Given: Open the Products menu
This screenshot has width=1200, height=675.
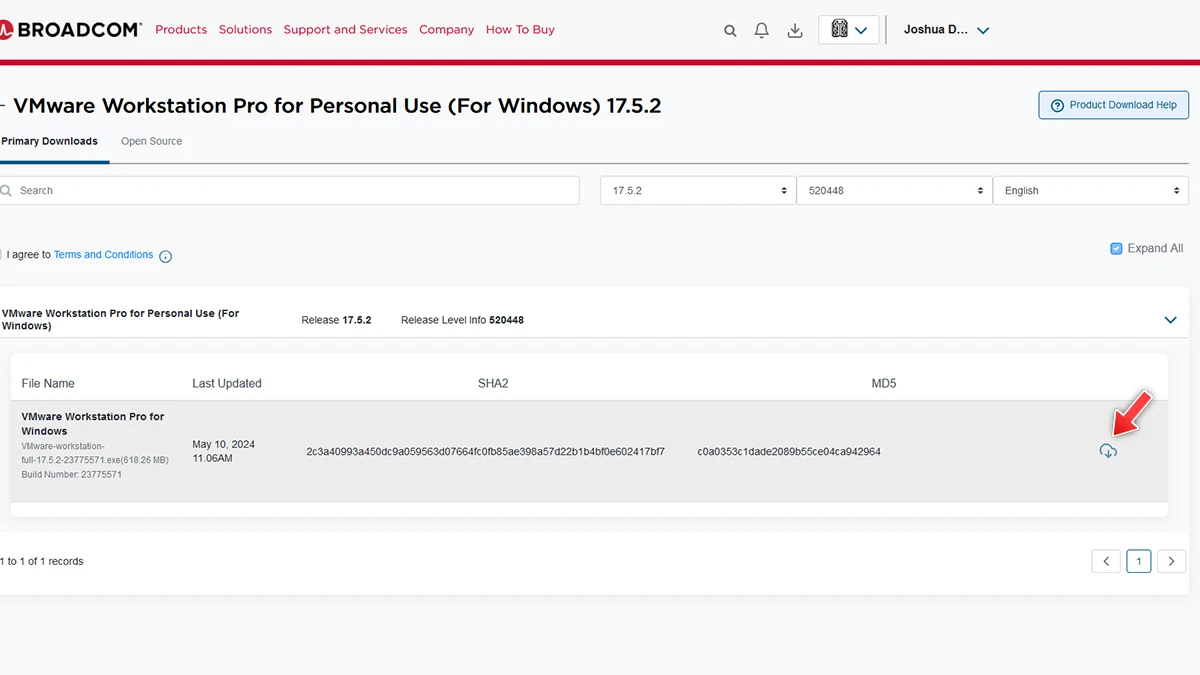Looking at the screenshot, I should pos(181,30).
